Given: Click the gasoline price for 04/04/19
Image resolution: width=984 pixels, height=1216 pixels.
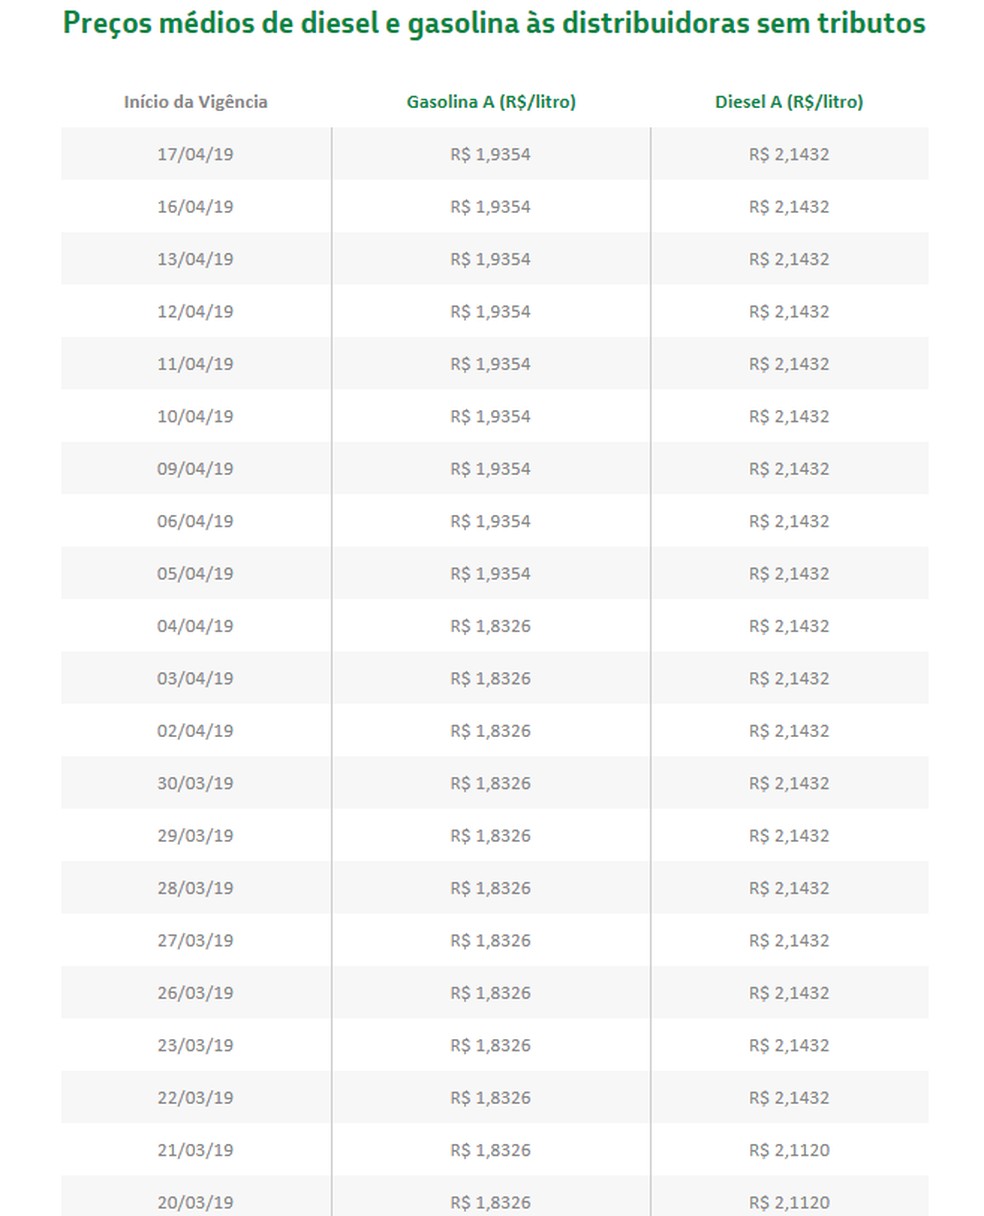Looking at the screenshot, I should [490, 626].
